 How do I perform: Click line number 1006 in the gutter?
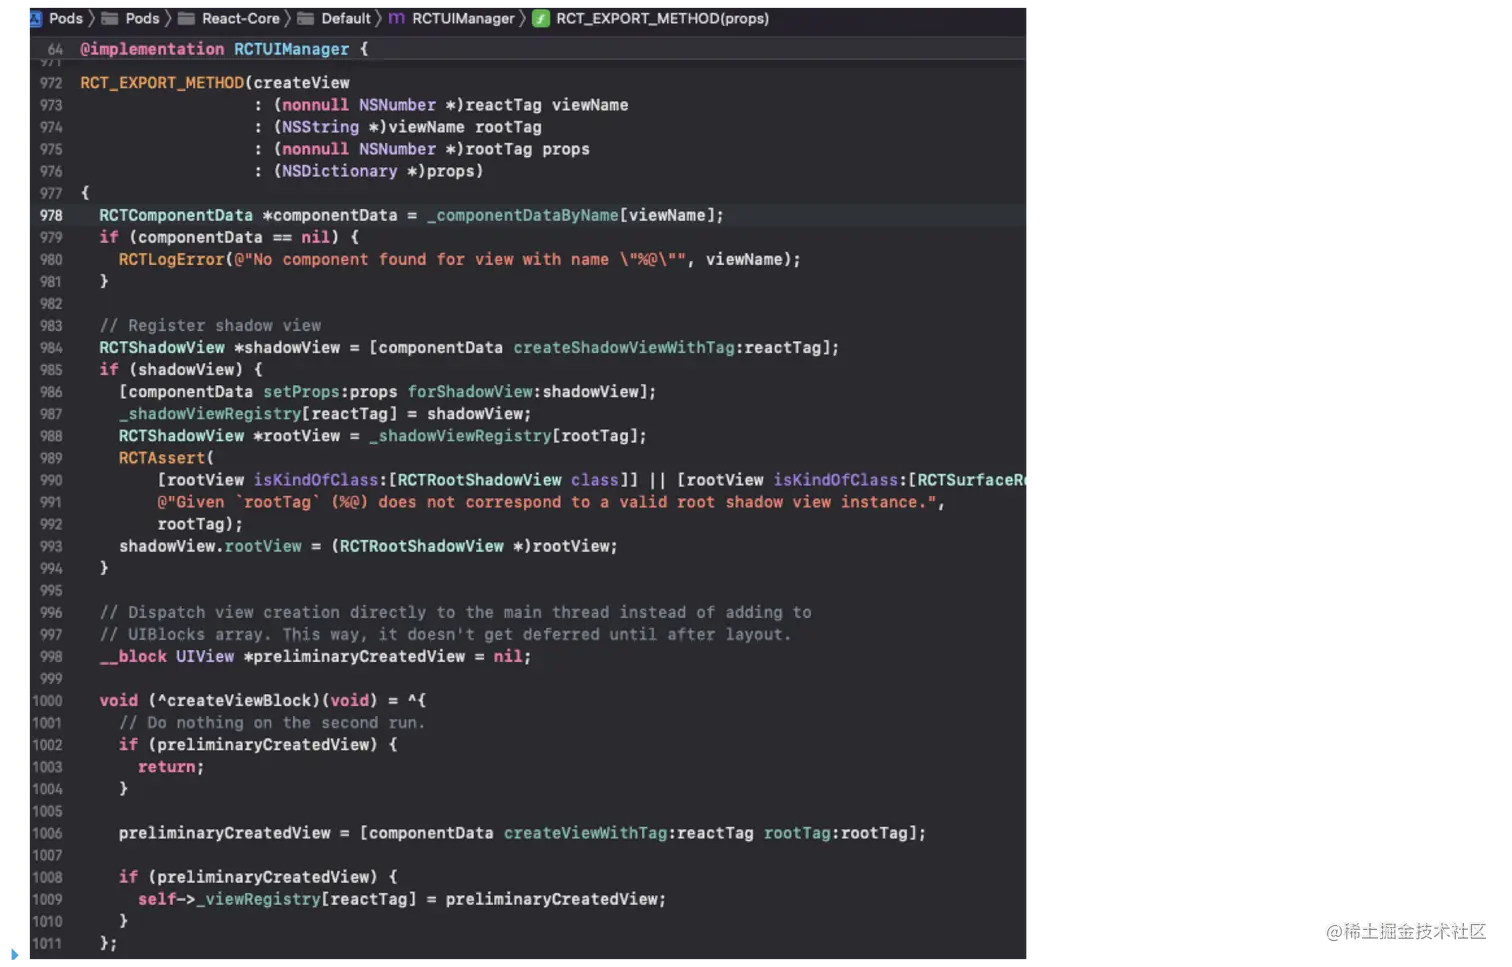pos(47,833)
